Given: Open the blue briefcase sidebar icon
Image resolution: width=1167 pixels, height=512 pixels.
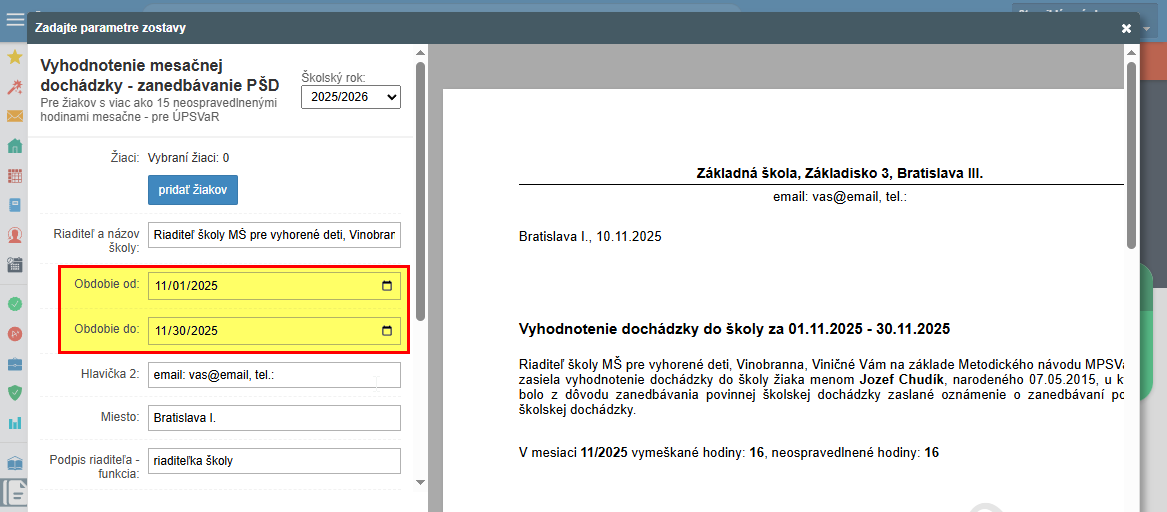Looking at the screenshot, I should pos(15,363).
